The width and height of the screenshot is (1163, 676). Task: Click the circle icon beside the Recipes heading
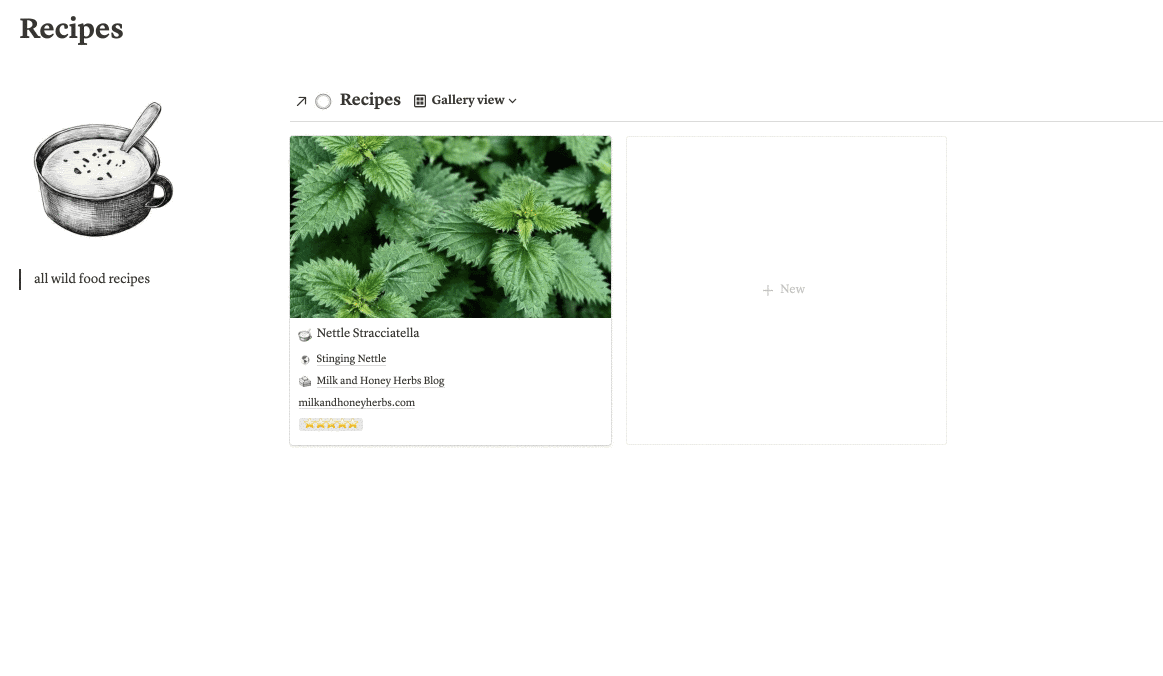tap(323, 101)
